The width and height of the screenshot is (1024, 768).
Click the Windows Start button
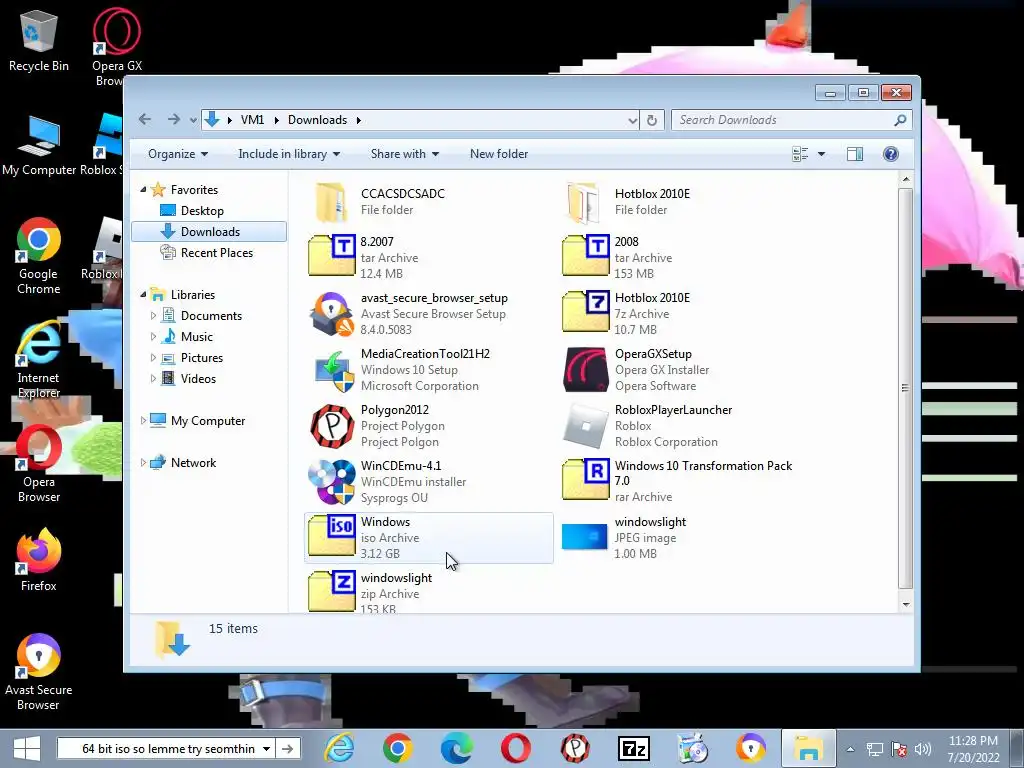26,748
